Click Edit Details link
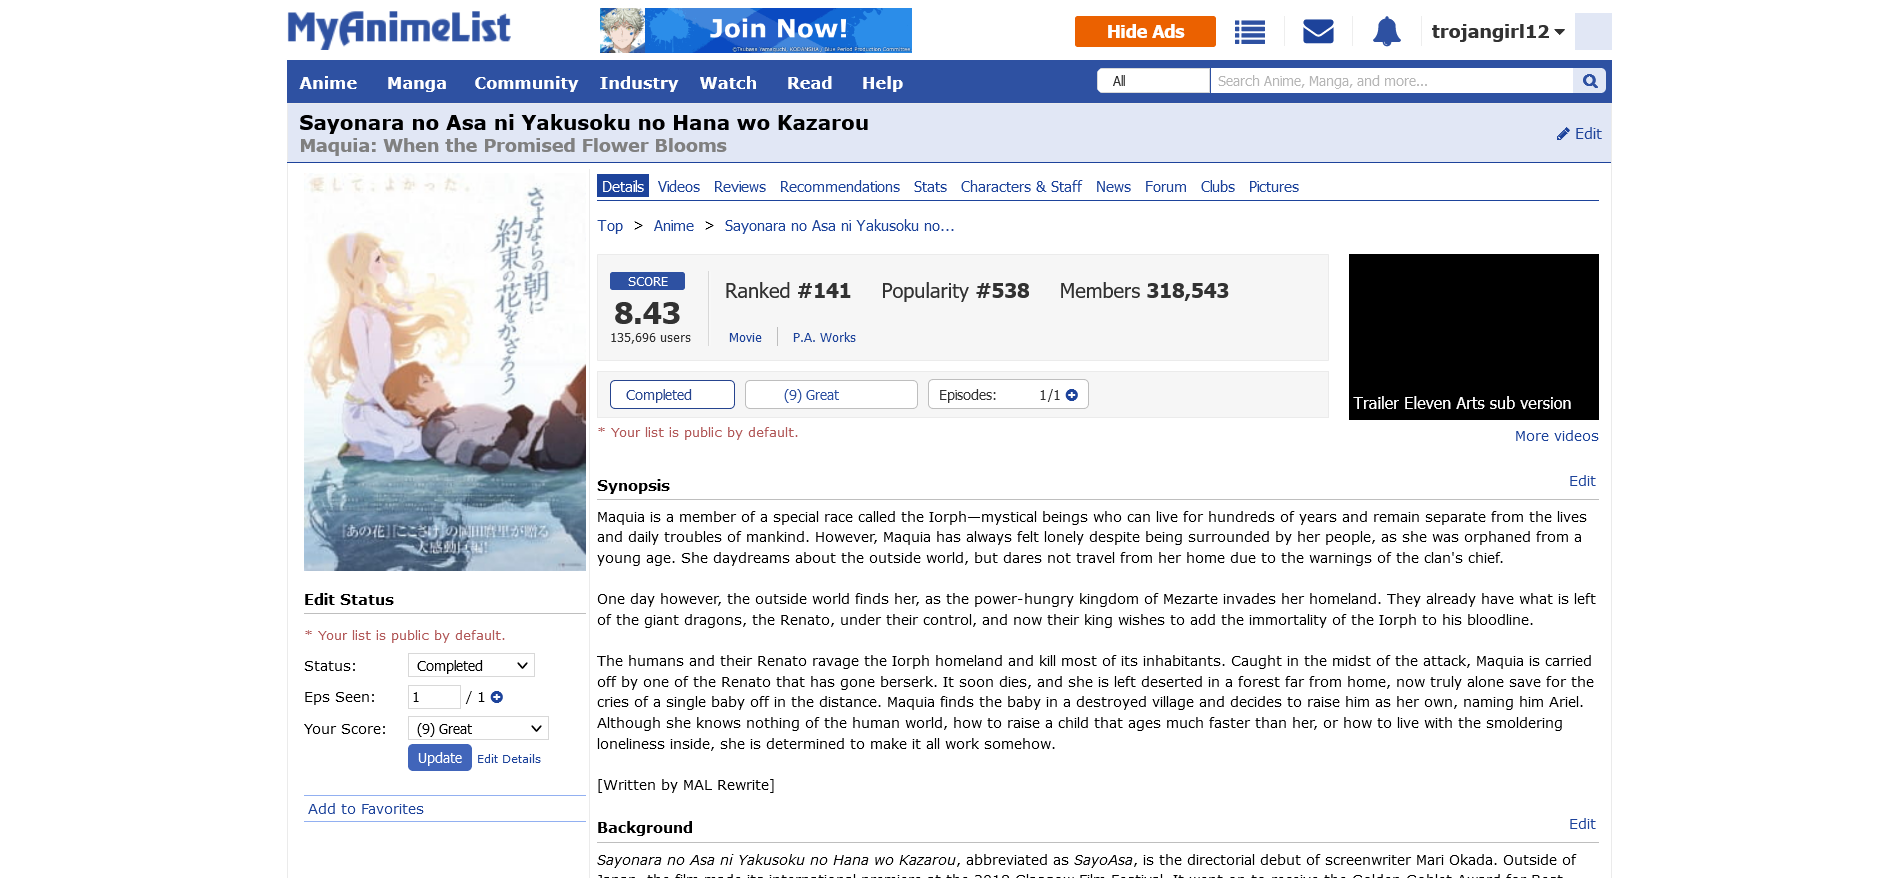 509,759
